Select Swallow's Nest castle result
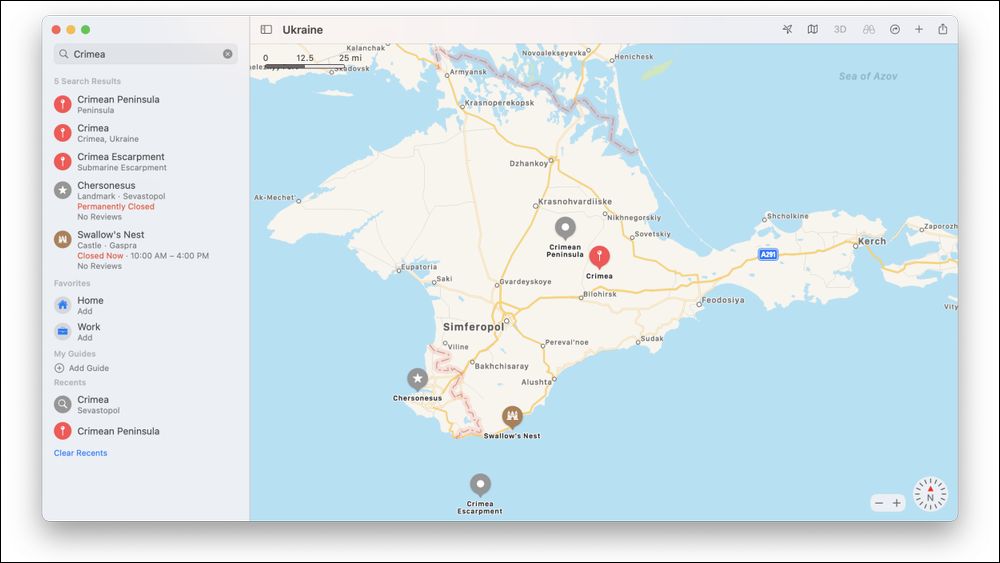Image resolution: width=1000 pixels, height=563 pixels. point(145,249)
